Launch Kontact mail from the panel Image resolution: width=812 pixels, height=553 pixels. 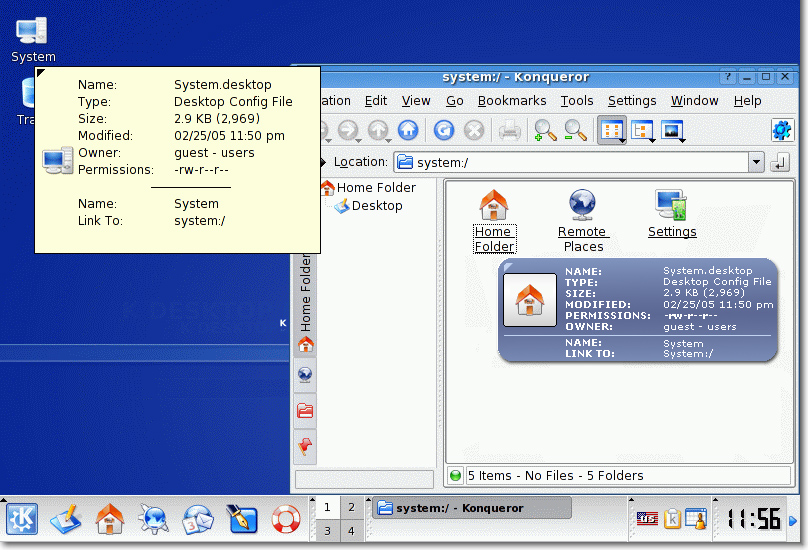(x=198, y=518)
